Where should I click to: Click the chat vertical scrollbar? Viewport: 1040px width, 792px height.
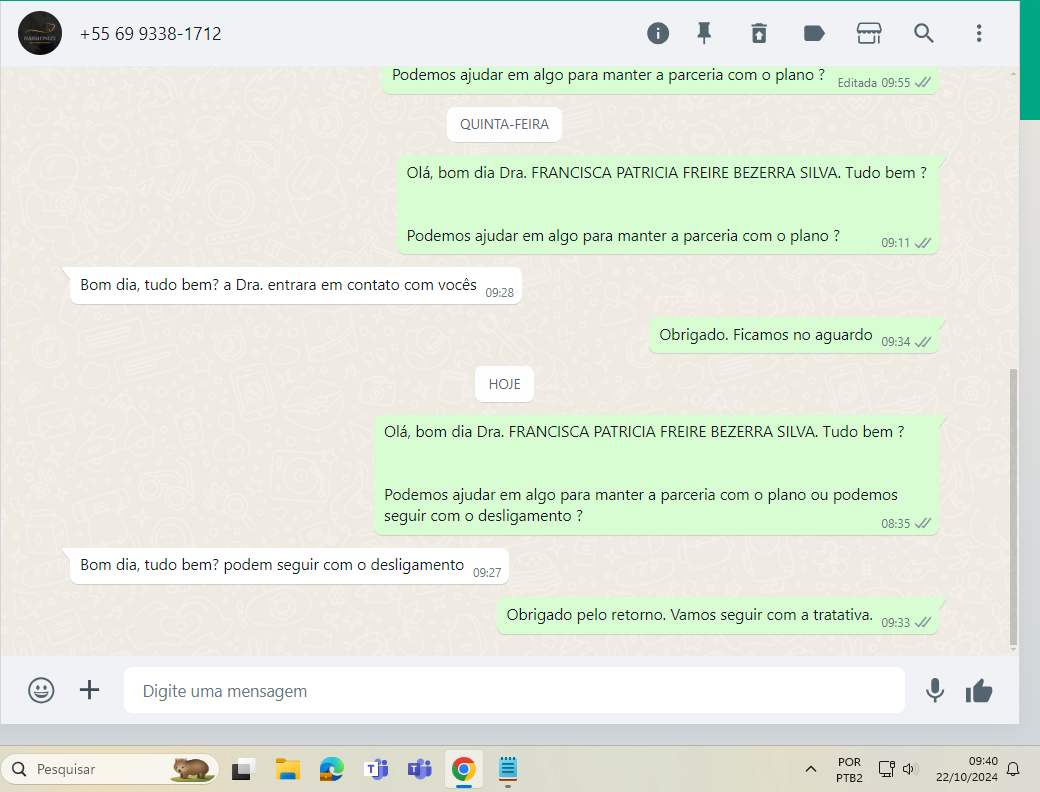click(x=1013, y=500)
